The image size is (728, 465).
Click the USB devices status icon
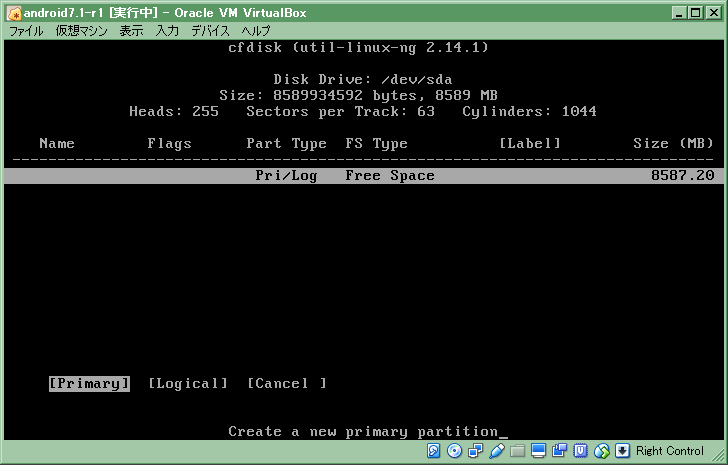click(x=496, y=451)
